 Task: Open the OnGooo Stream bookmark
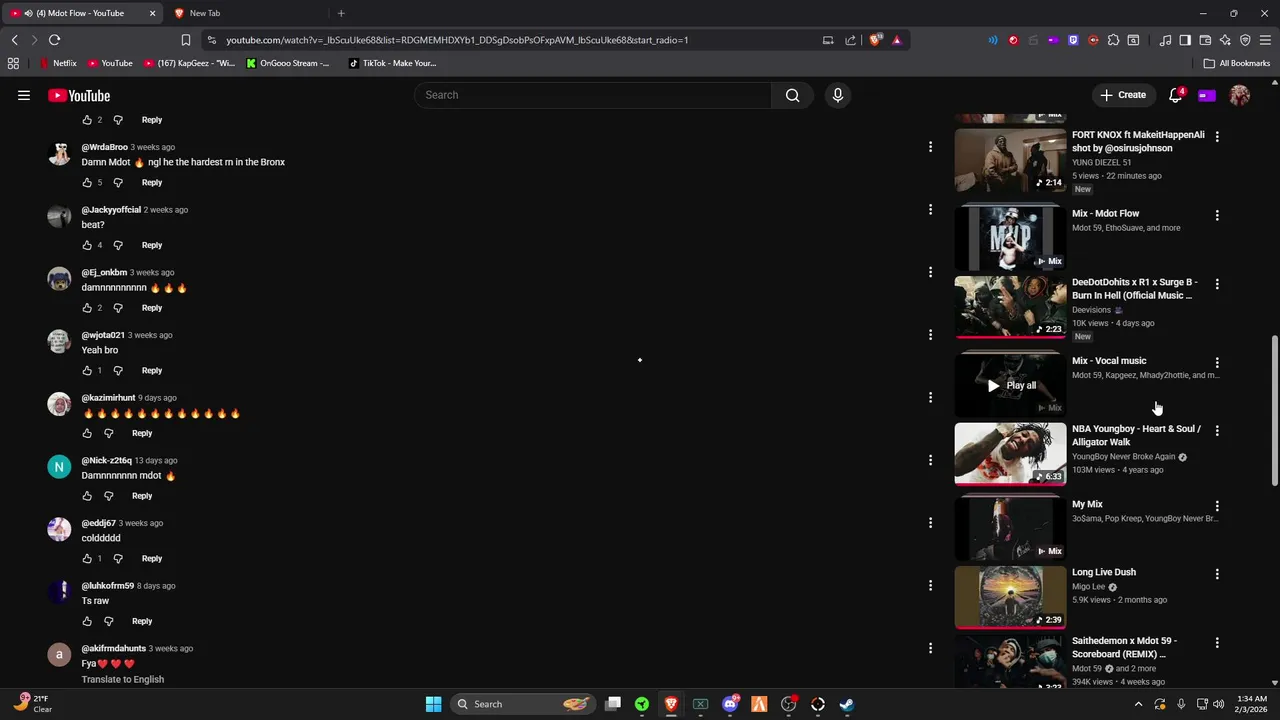287,63
